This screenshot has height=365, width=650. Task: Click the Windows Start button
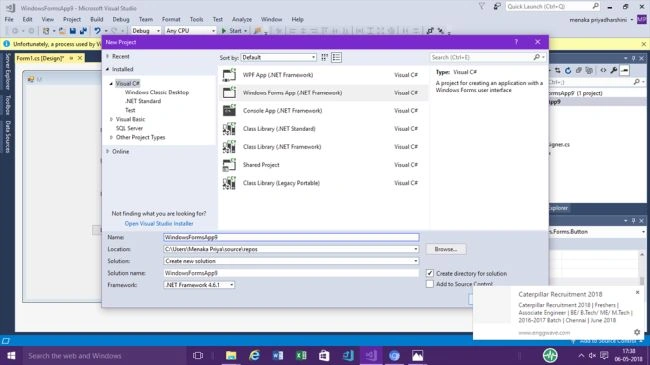click(x=11, y=355)
